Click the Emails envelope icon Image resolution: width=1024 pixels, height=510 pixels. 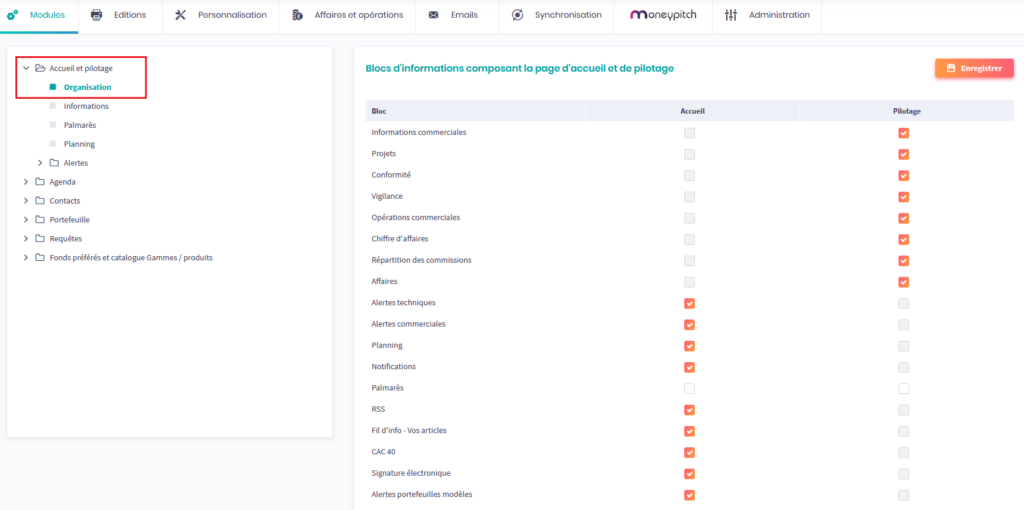[x=433, y=15]
